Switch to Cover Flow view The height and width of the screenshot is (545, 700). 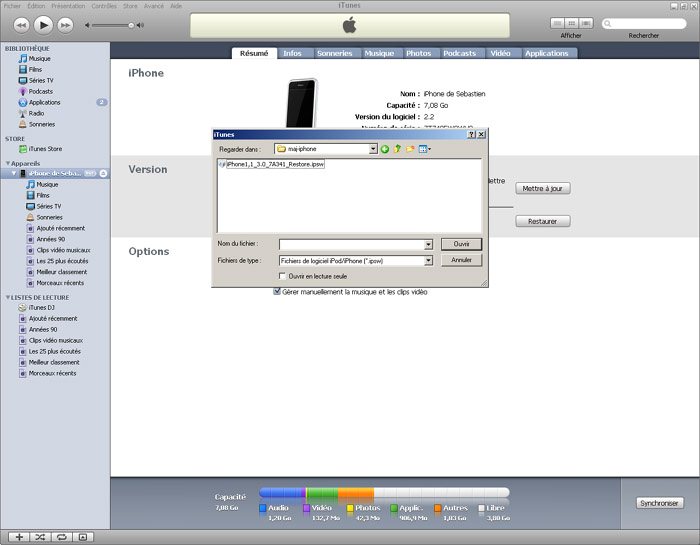[586, 23]
